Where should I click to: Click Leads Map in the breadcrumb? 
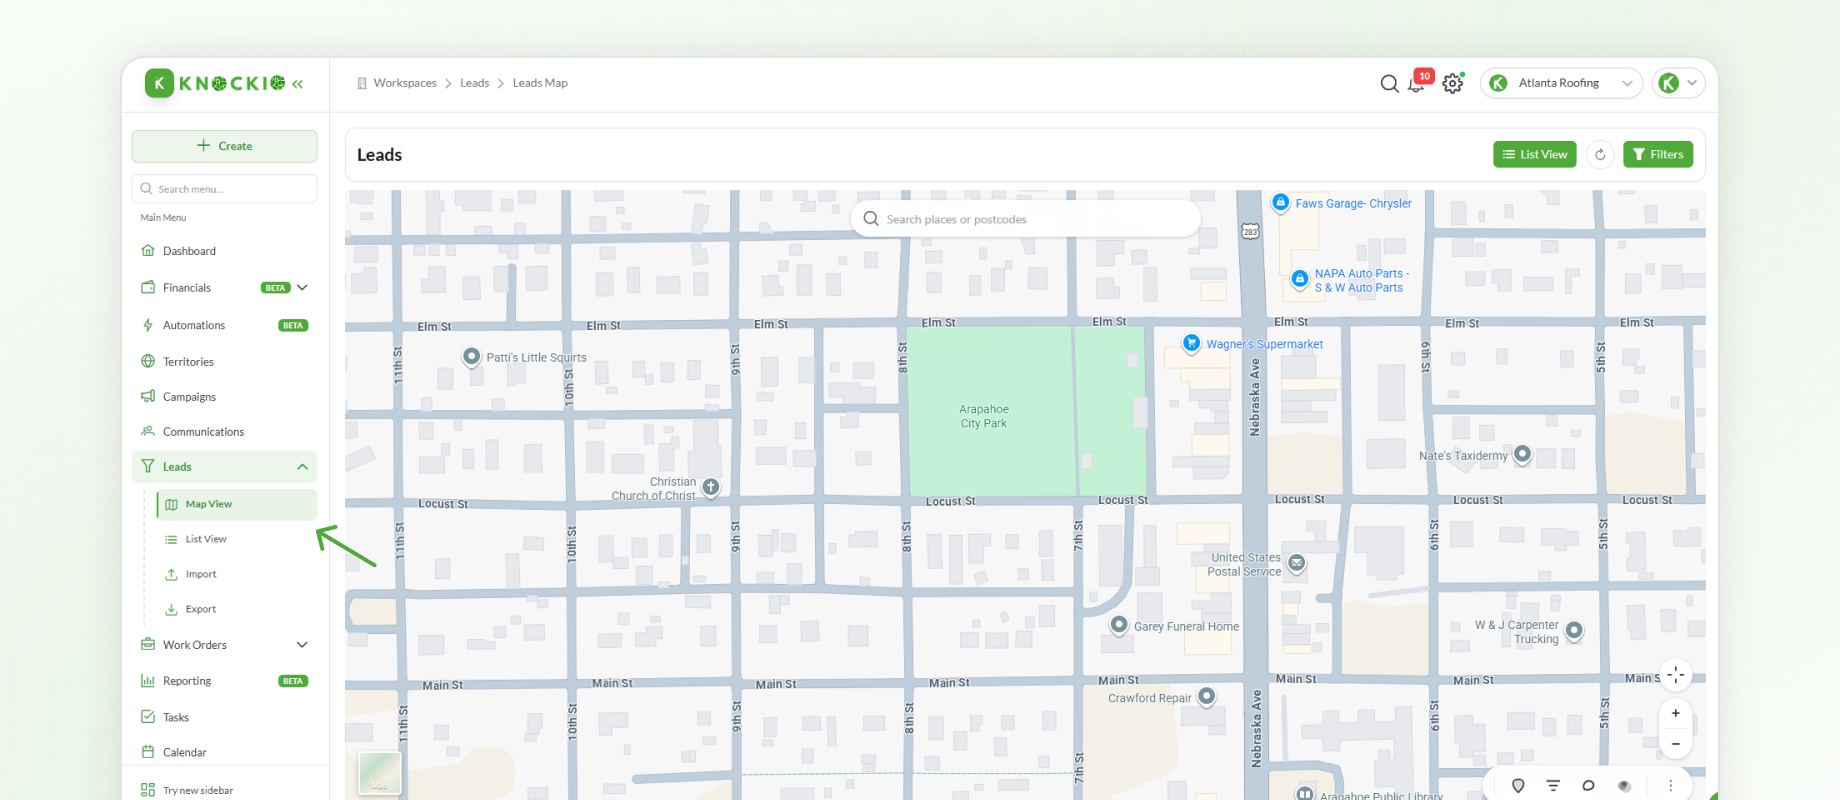(540, 83)
